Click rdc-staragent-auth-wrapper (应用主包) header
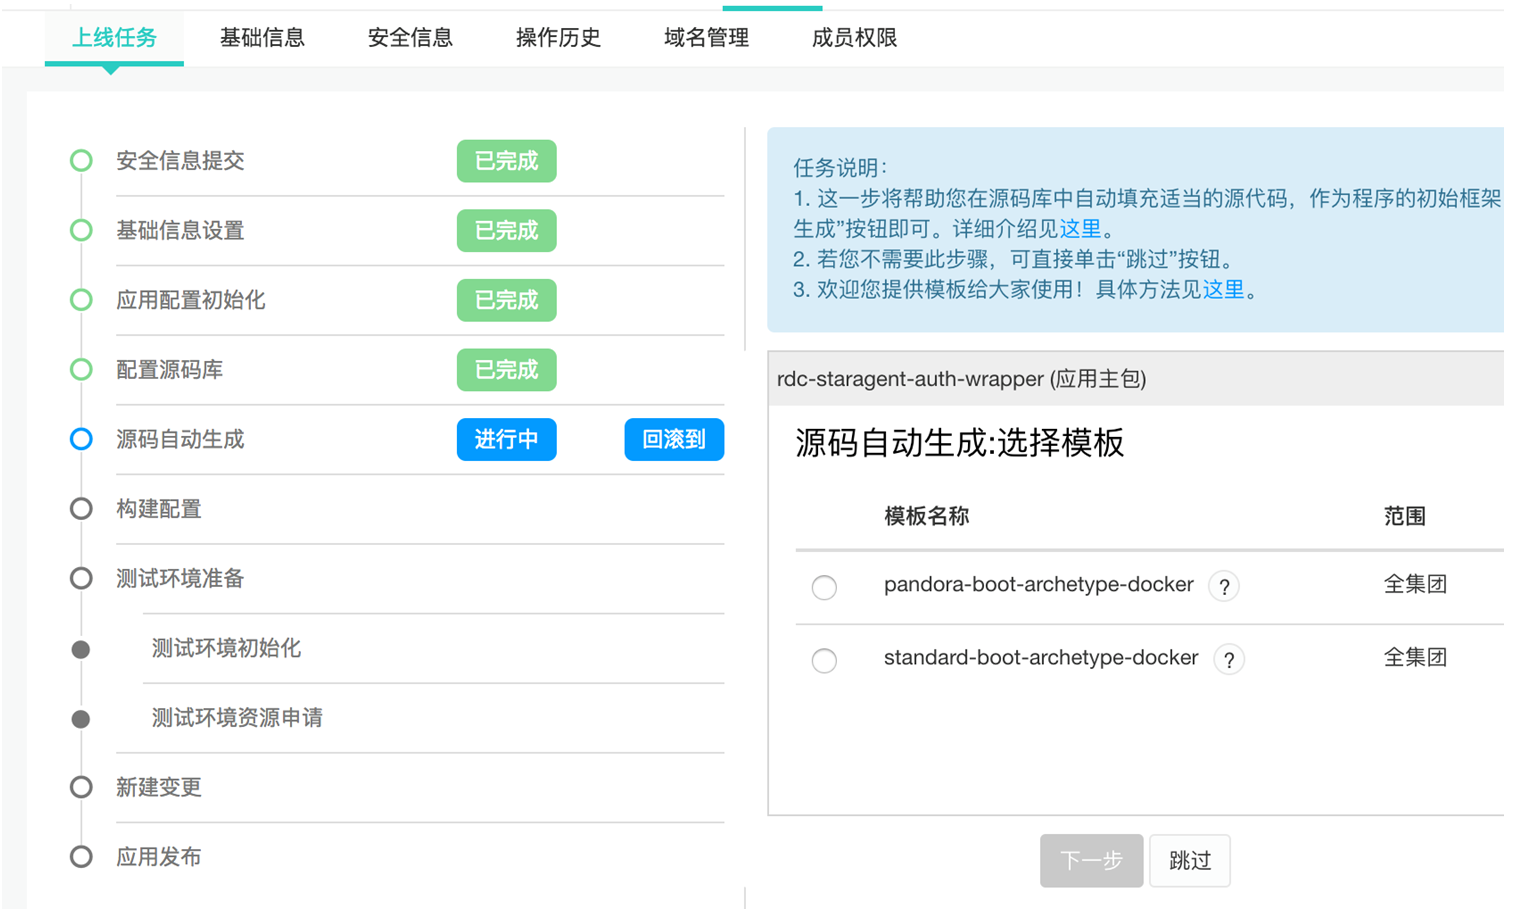 click(x=962, y=379)
